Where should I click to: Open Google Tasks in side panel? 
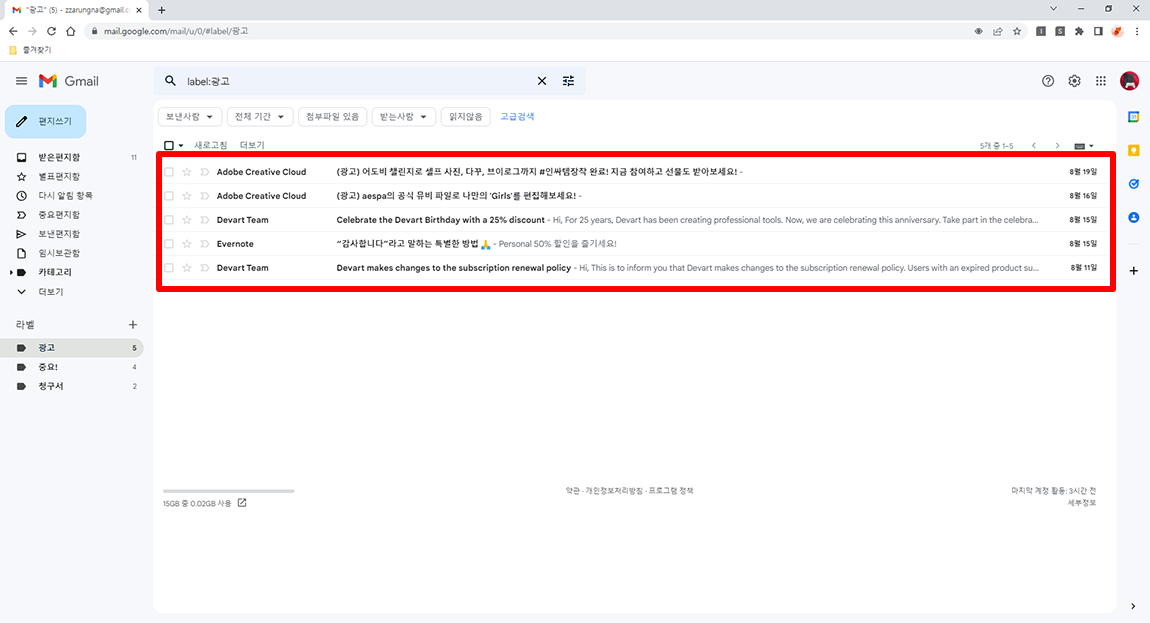click(x=1134, y=184)
